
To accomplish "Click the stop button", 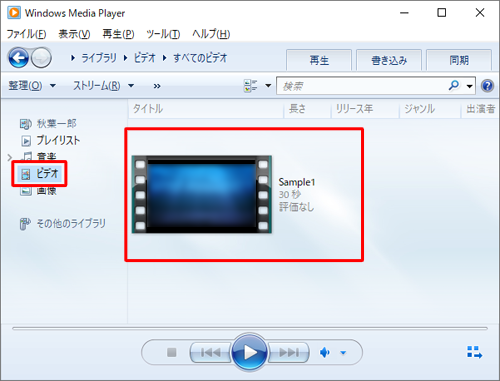I will [172, 352].
